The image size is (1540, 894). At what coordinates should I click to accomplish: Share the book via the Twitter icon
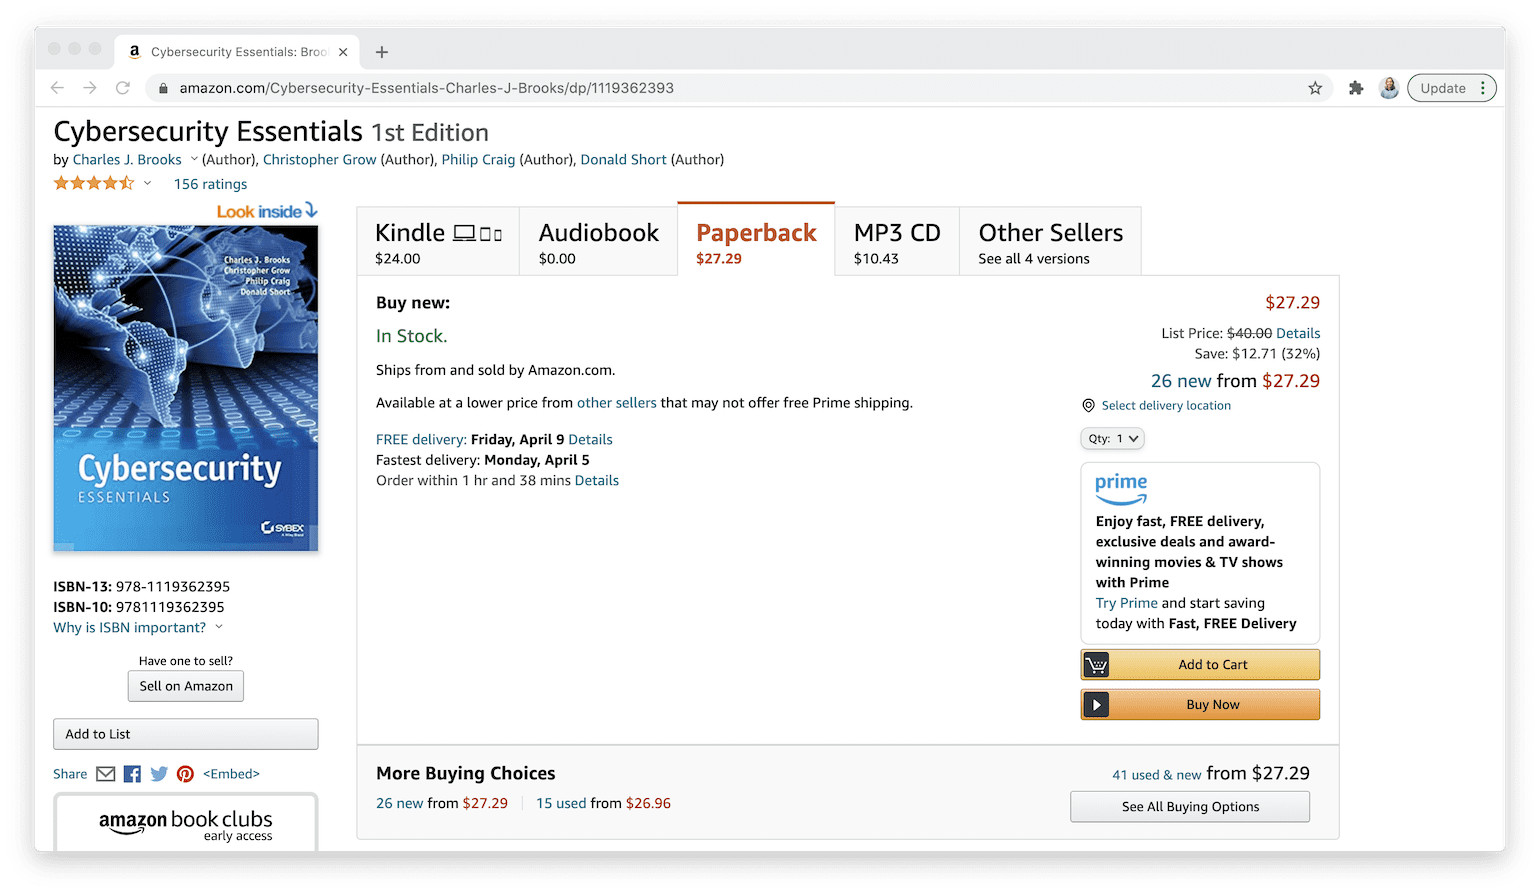pos(158,773)
